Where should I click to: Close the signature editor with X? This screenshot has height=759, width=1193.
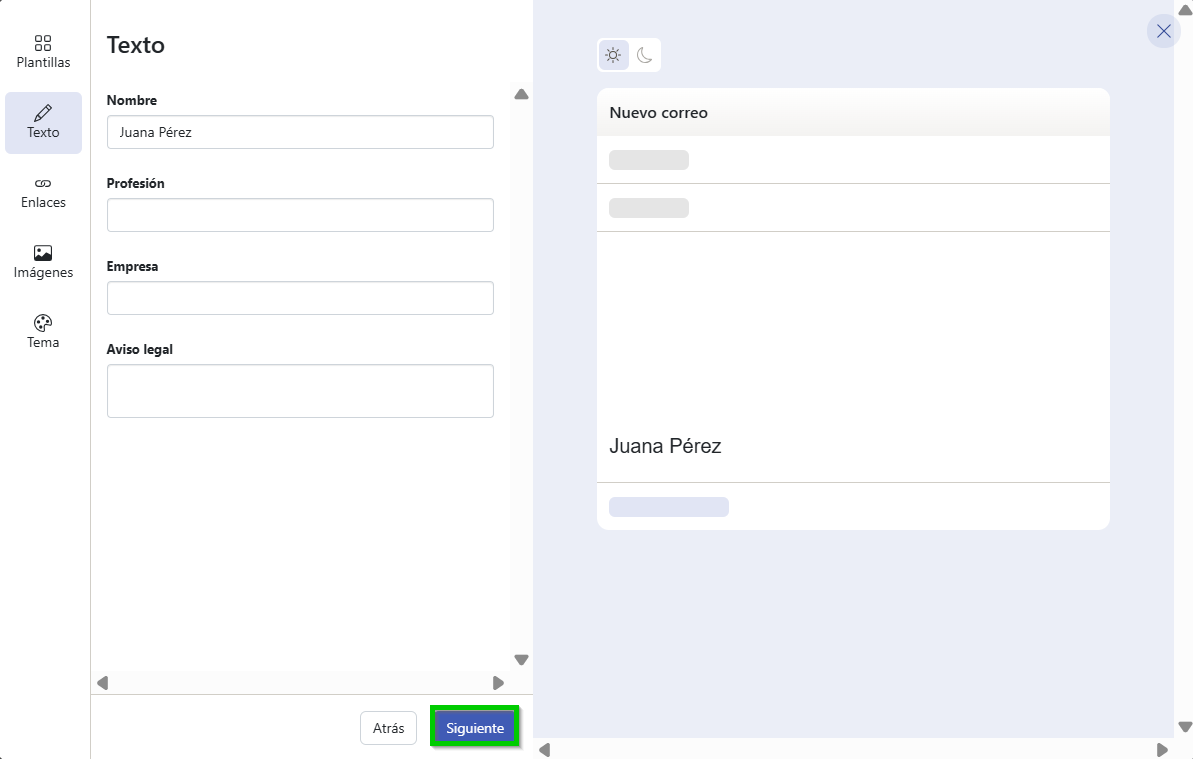coord(1163,31)
